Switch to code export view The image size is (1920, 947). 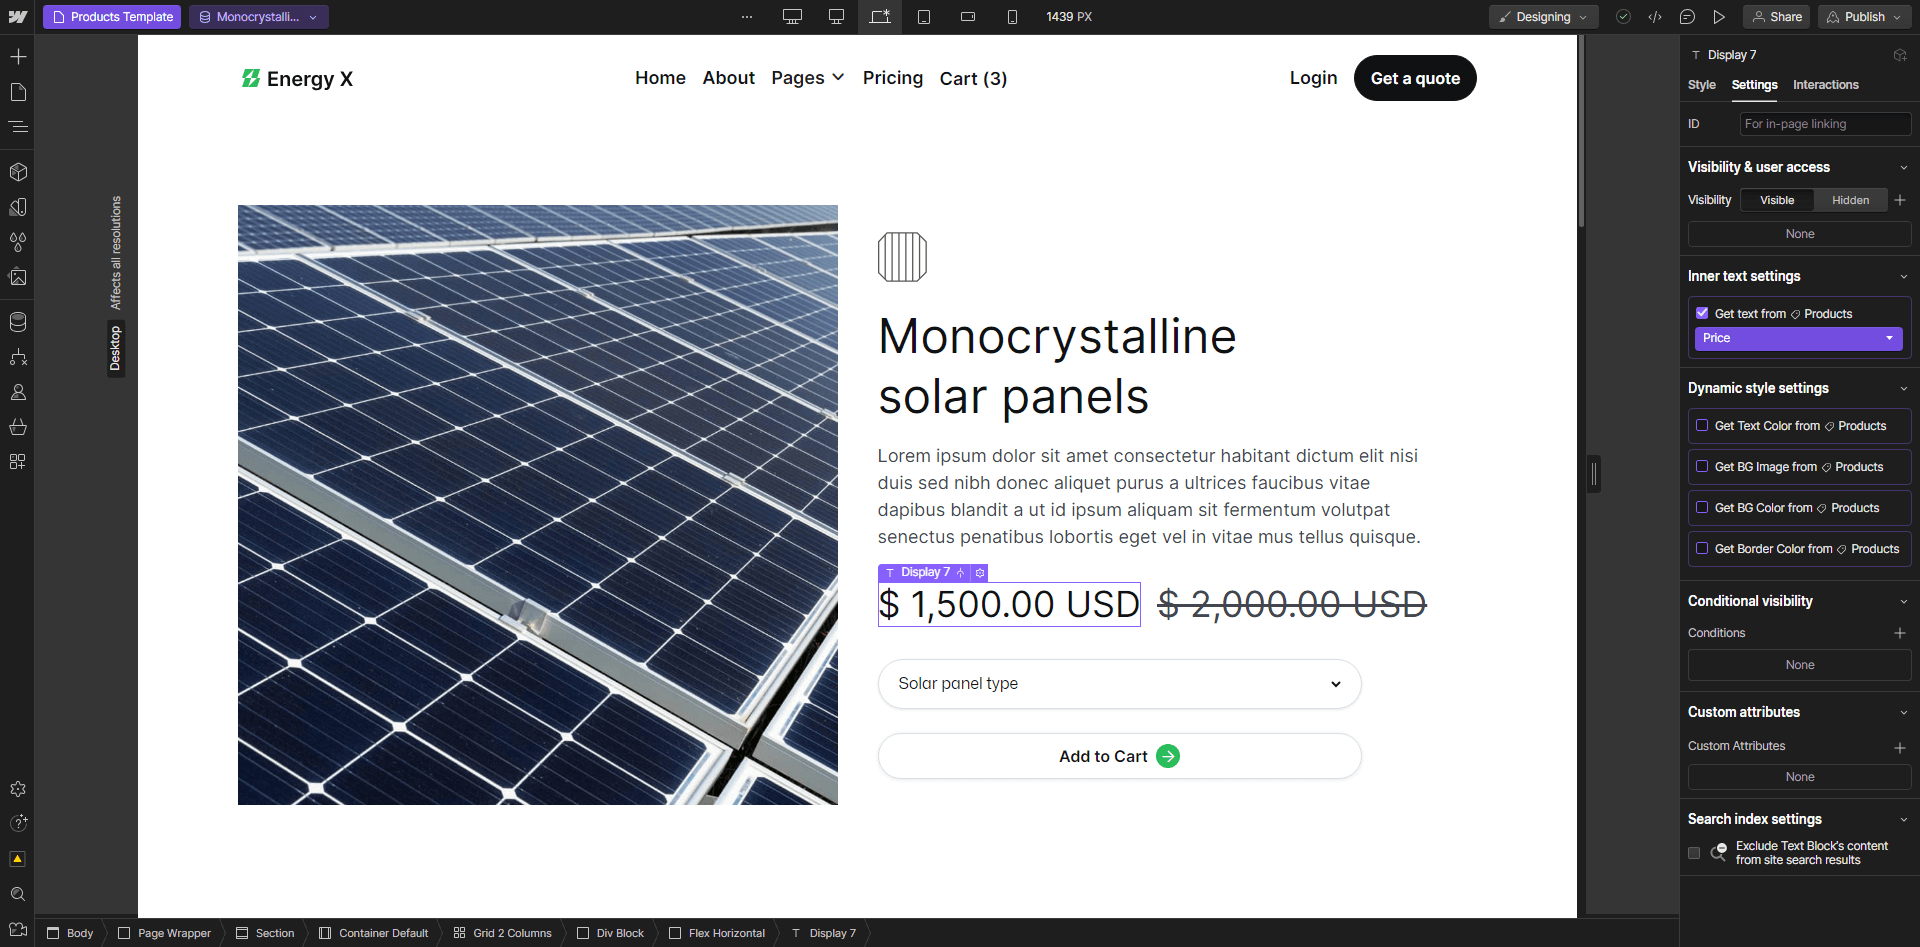tap(1655, 16)
